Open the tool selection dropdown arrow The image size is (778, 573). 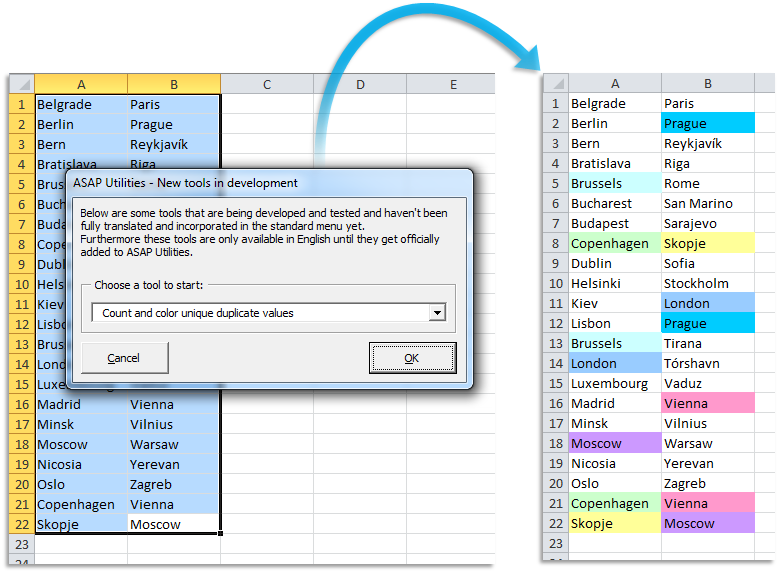pyautogui.click(x=437, y=313)
